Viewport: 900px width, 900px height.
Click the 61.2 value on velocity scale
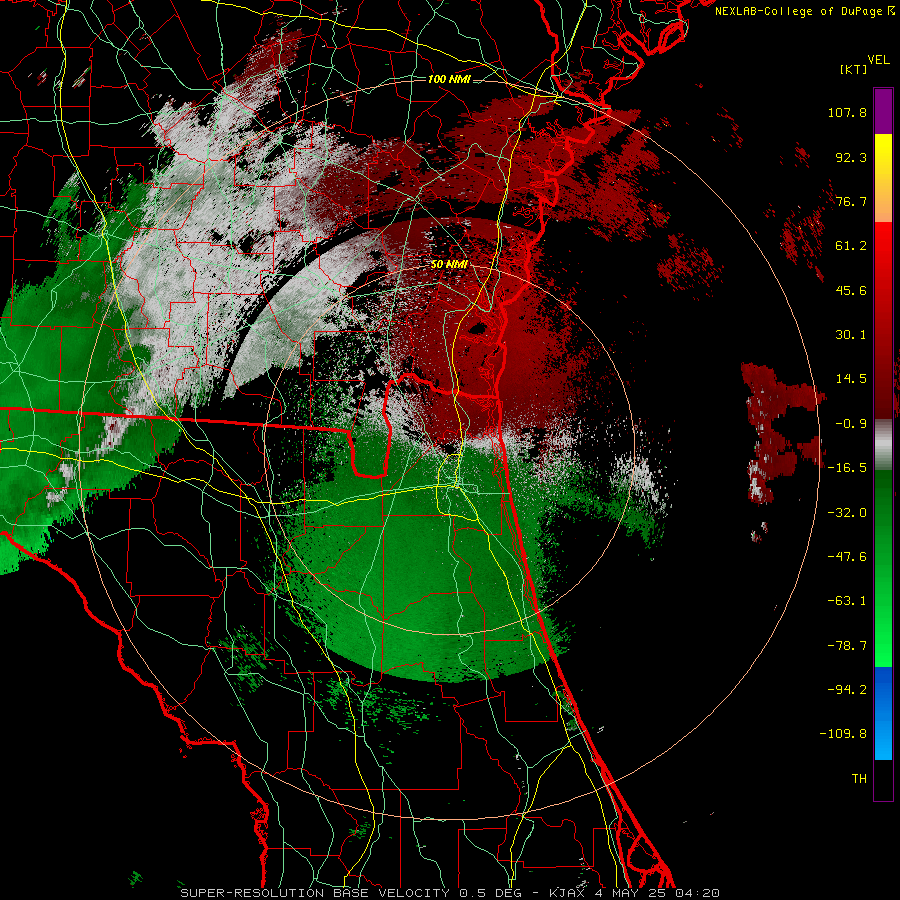[x=851, y=246]
